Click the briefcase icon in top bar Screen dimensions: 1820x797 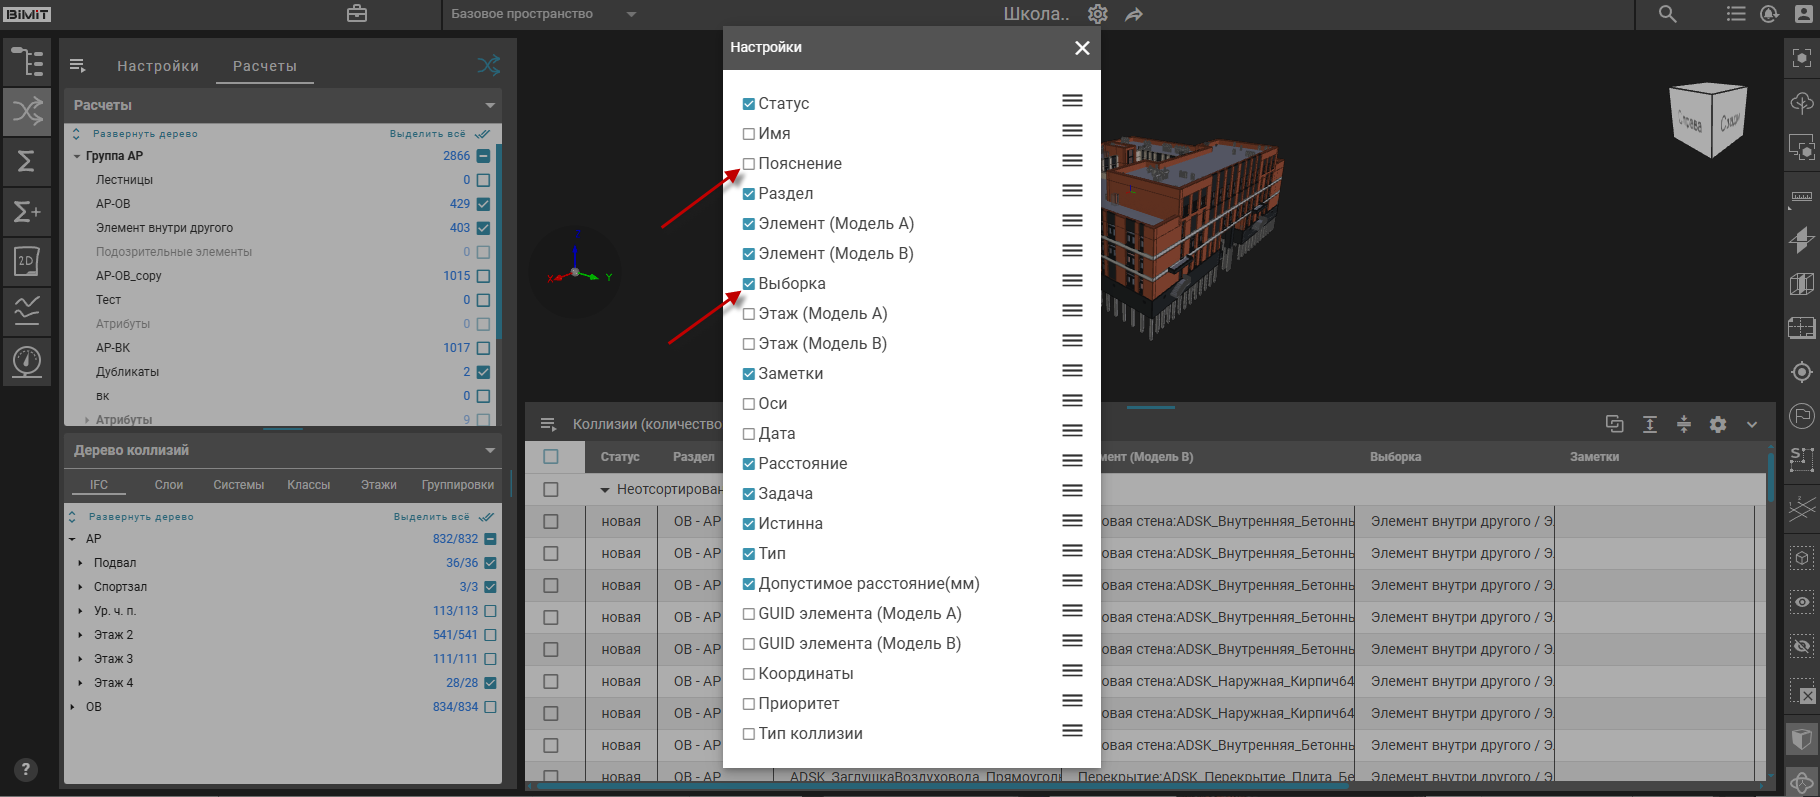(x=357, y=14)
